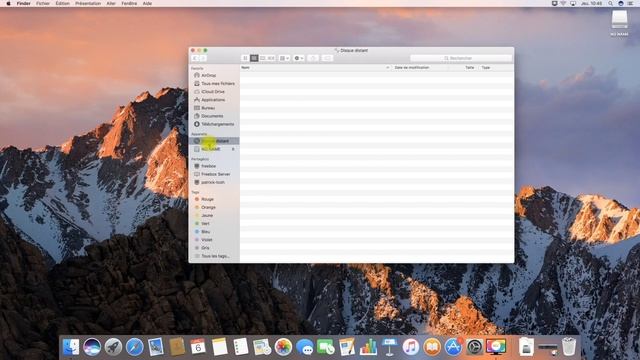Open Finder from the Dock
The width and height of the screenshot is (640, 360).
[71, 347]
